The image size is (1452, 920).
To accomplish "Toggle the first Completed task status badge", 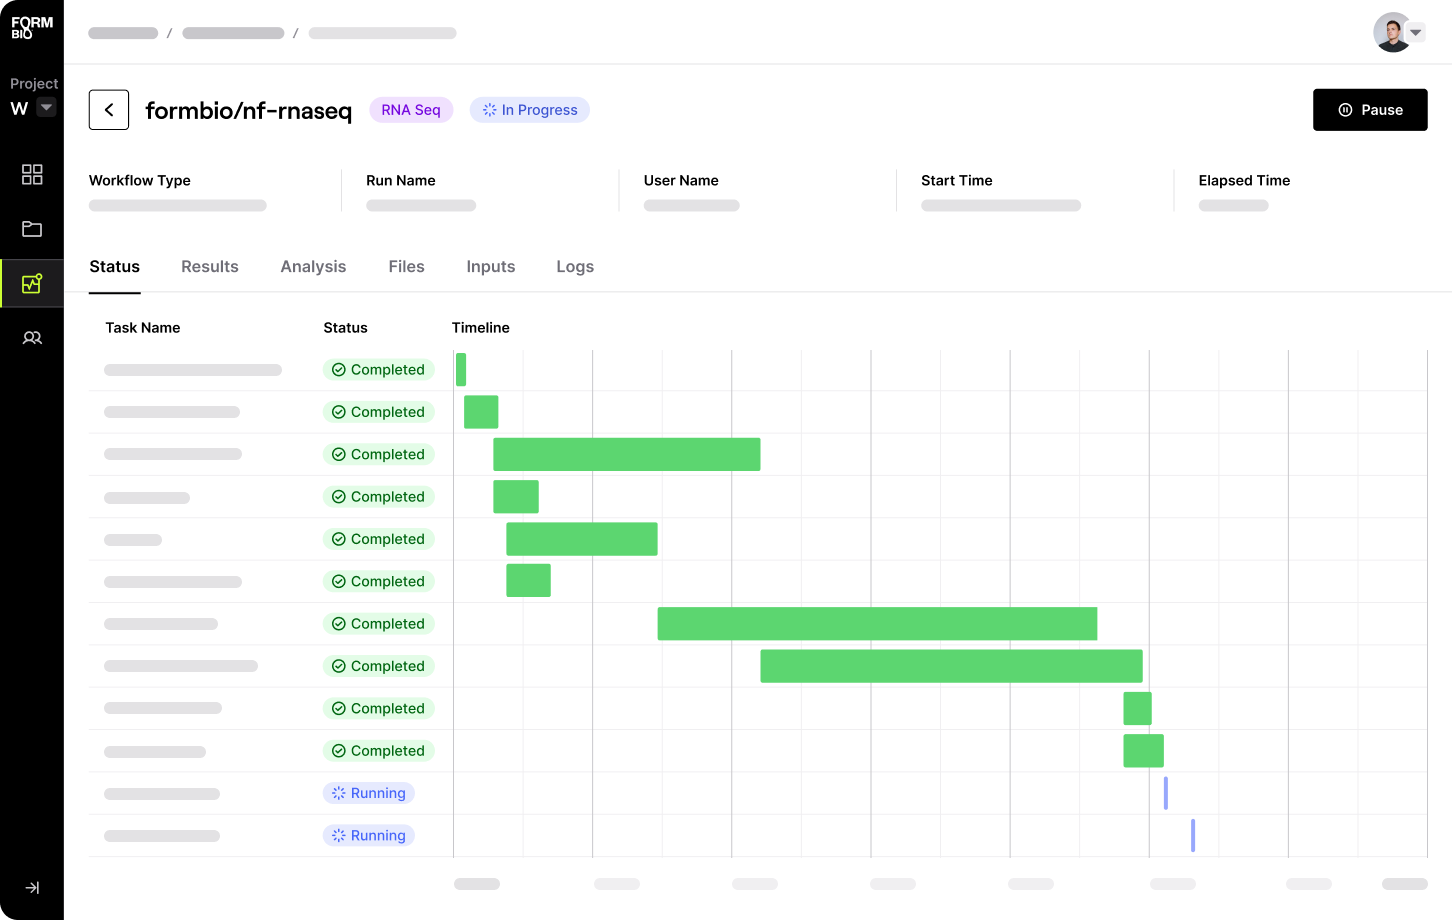I will coord(379,369).
